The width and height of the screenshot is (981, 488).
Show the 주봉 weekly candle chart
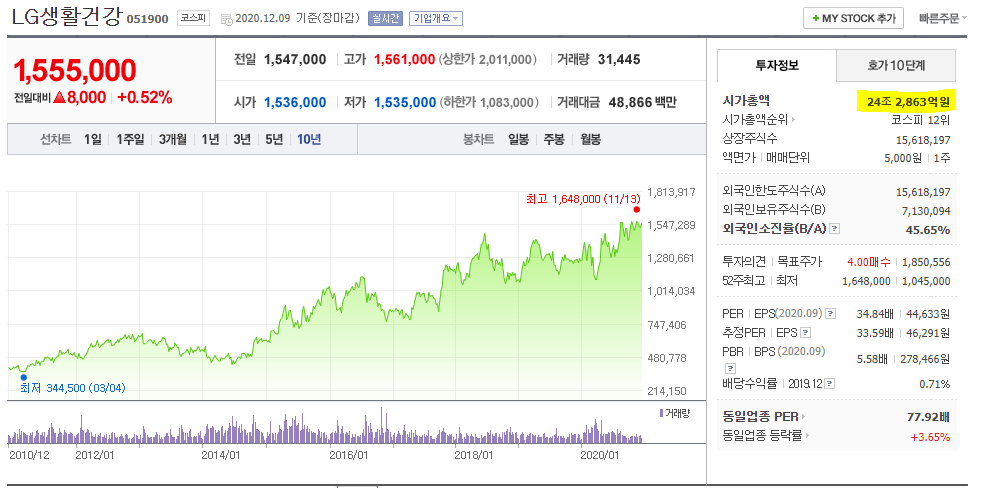(554, 140)
